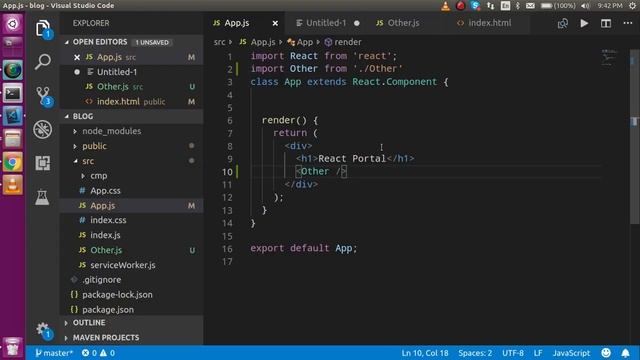640x360 pixels.
Task: Click src in the breadcrumb
Action: (x=219, y=42)
